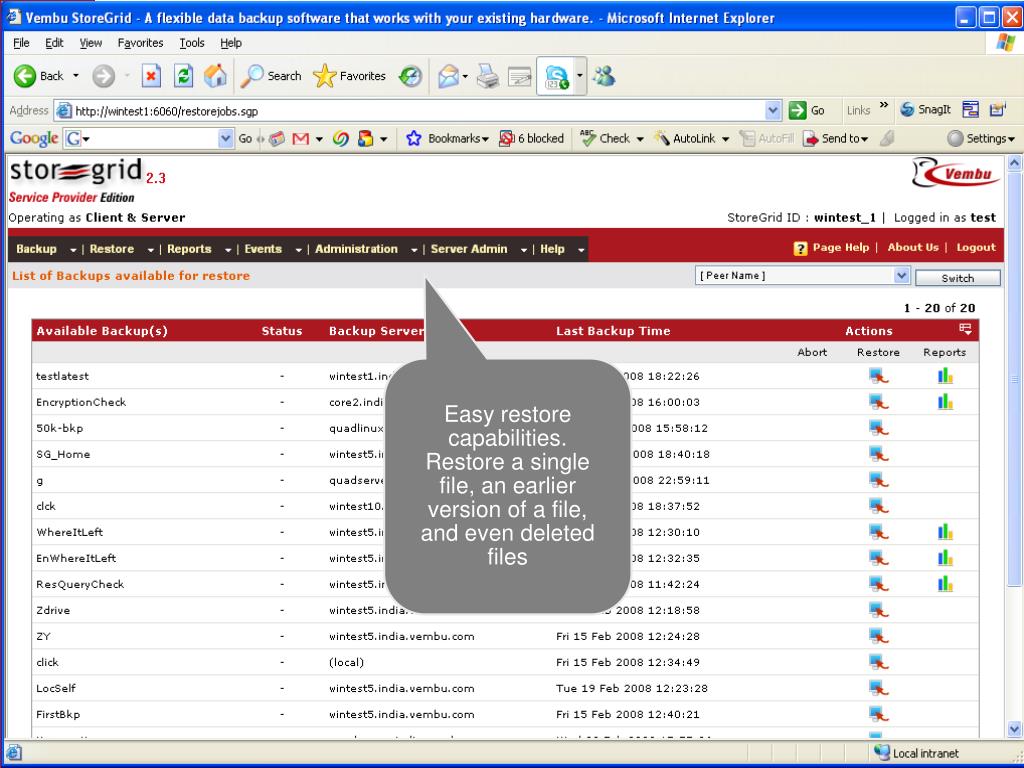This screenshot has height=768, width=1024.
Task: Go to the browser Home page icon
Action: click(x=215, y=76)
